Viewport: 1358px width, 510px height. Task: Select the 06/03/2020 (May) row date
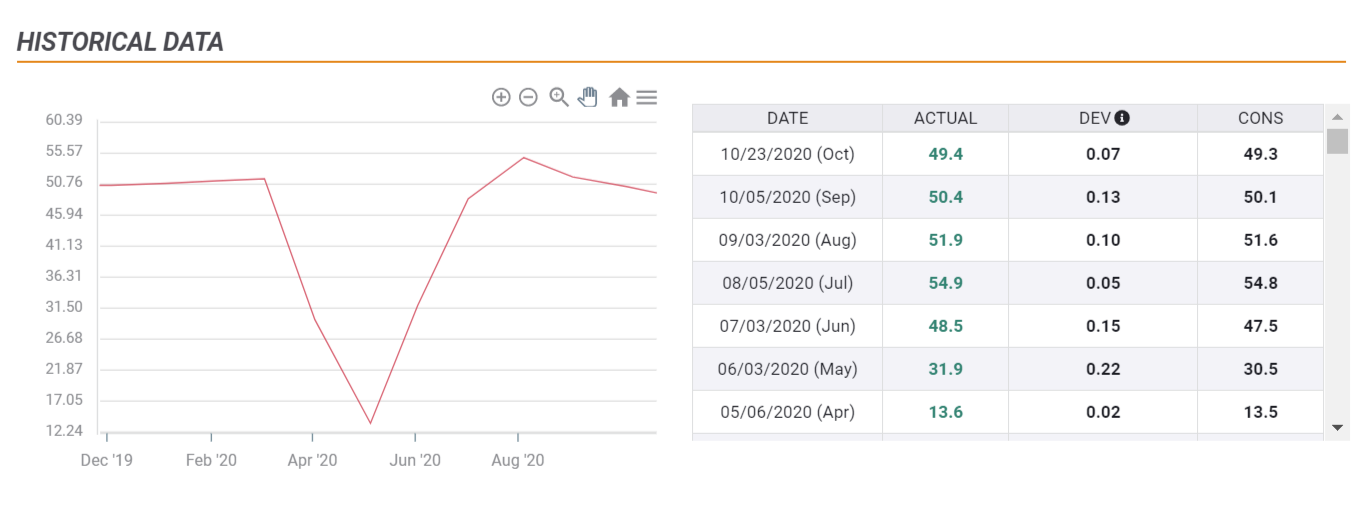(x=787, y=369)
